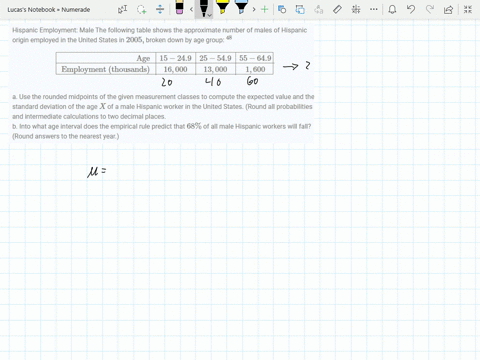Viewport: 480px width, 360px height.
Task: Toggle ink to shape
Action: [300, 9]
